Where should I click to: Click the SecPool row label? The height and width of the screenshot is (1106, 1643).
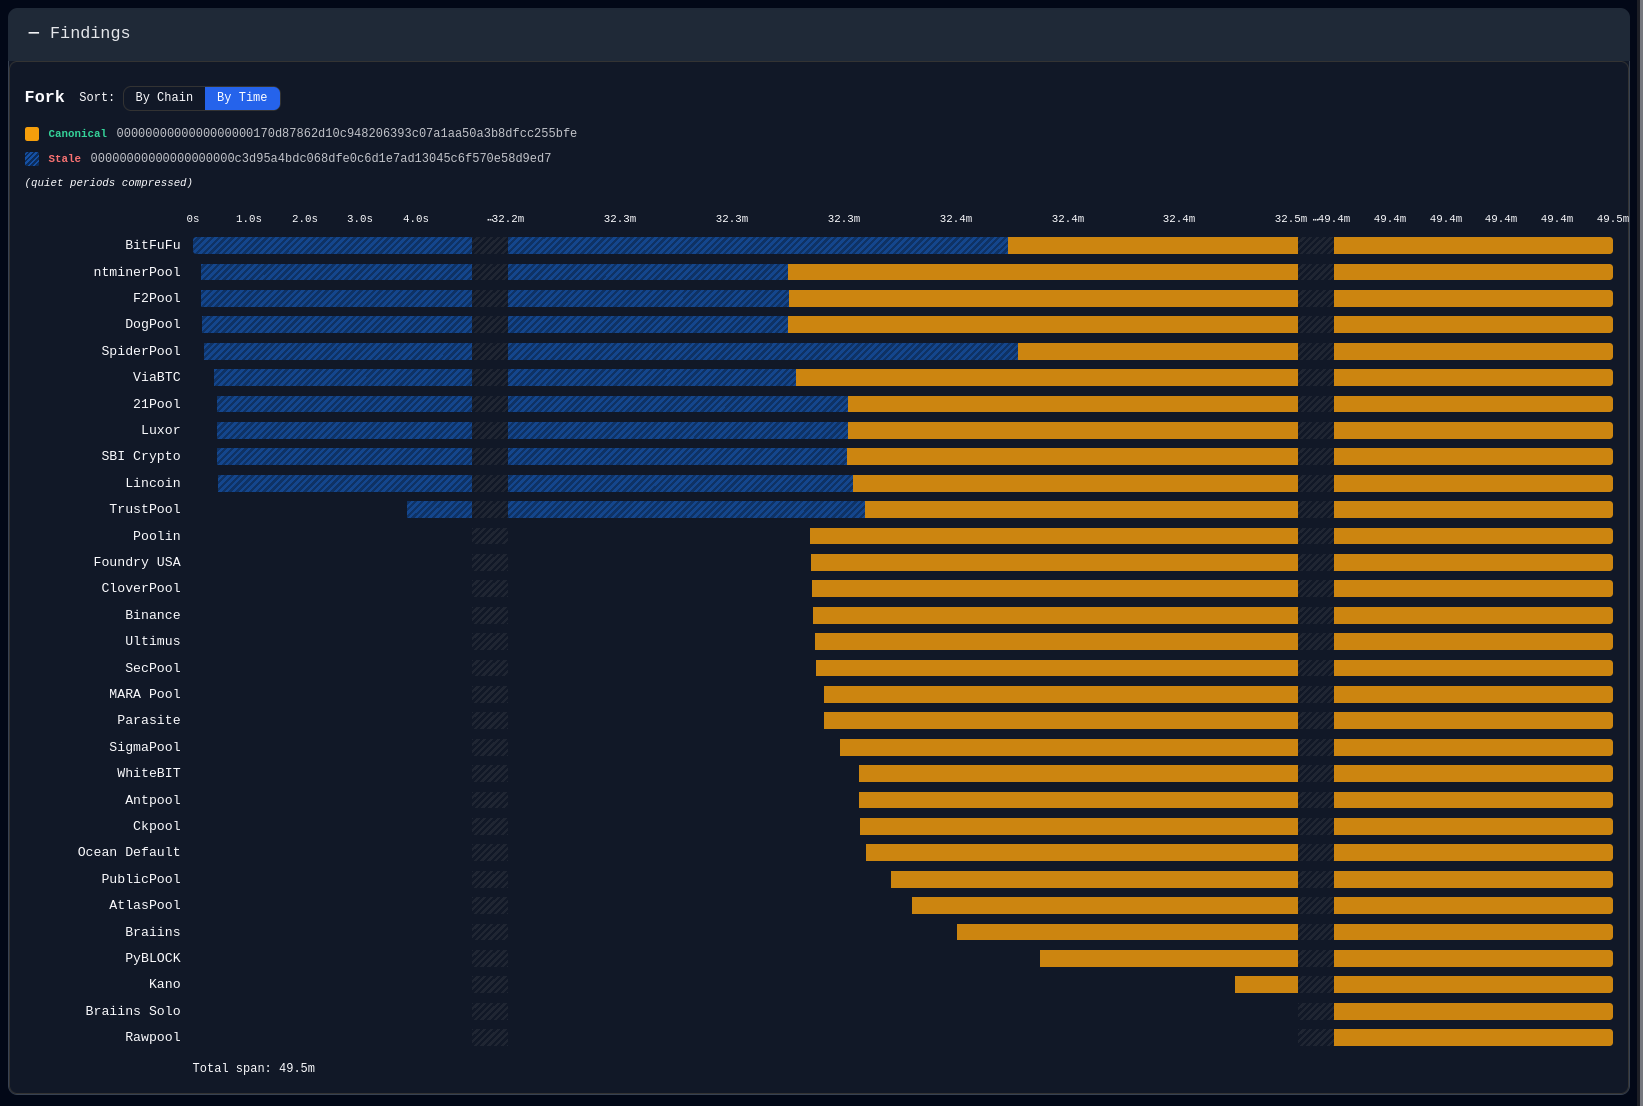(153, 668)
